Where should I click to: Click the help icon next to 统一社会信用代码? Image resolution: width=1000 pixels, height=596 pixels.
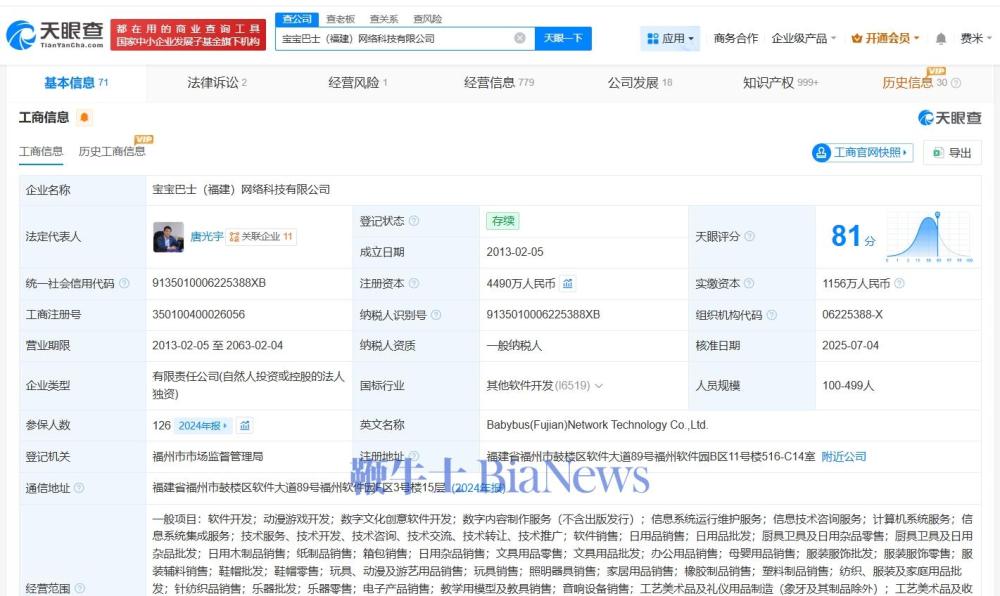[124, 284]
